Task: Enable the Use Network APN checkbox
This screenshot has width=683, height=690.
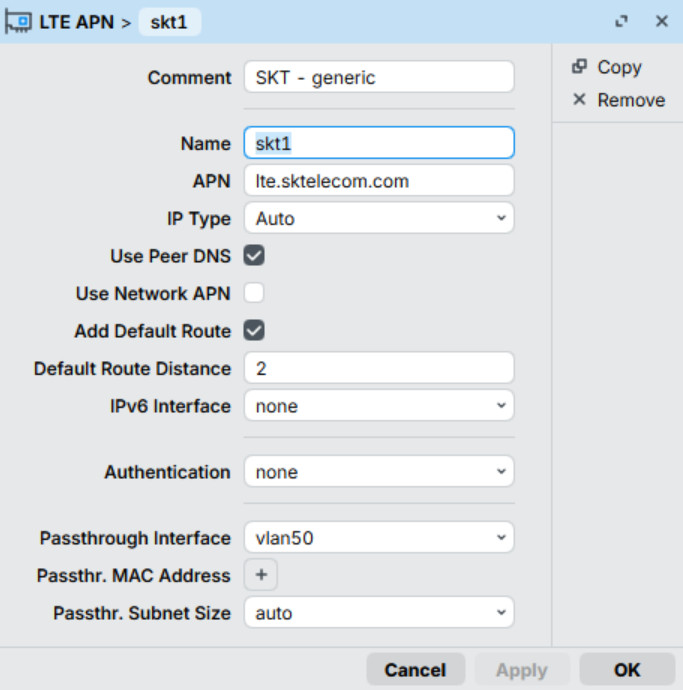Action: click(x=255, y=293)
